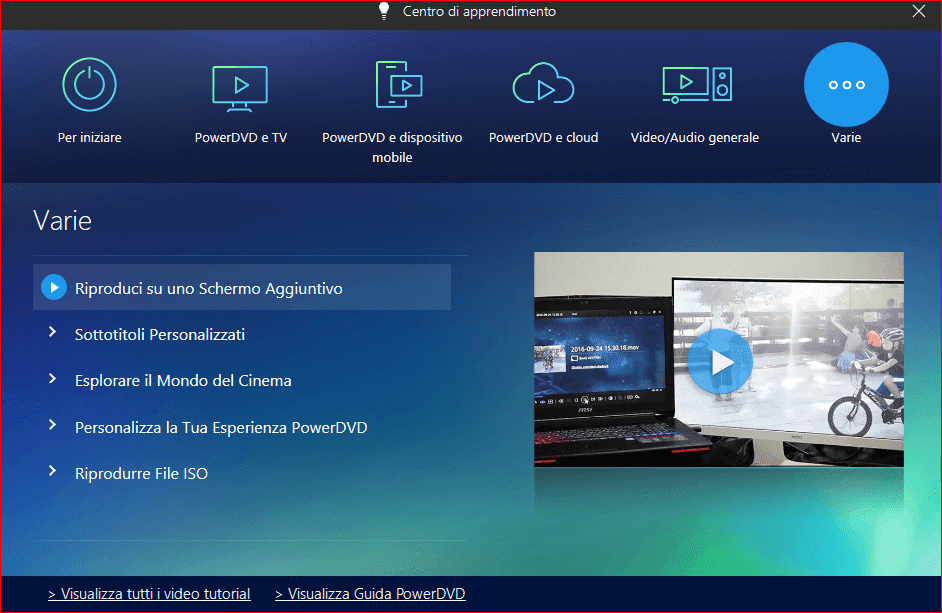Expand Personalizza la Tua Esperienza chevron
Image resolution: width=942 pixels, height=613 pixels.
point(53,426)
